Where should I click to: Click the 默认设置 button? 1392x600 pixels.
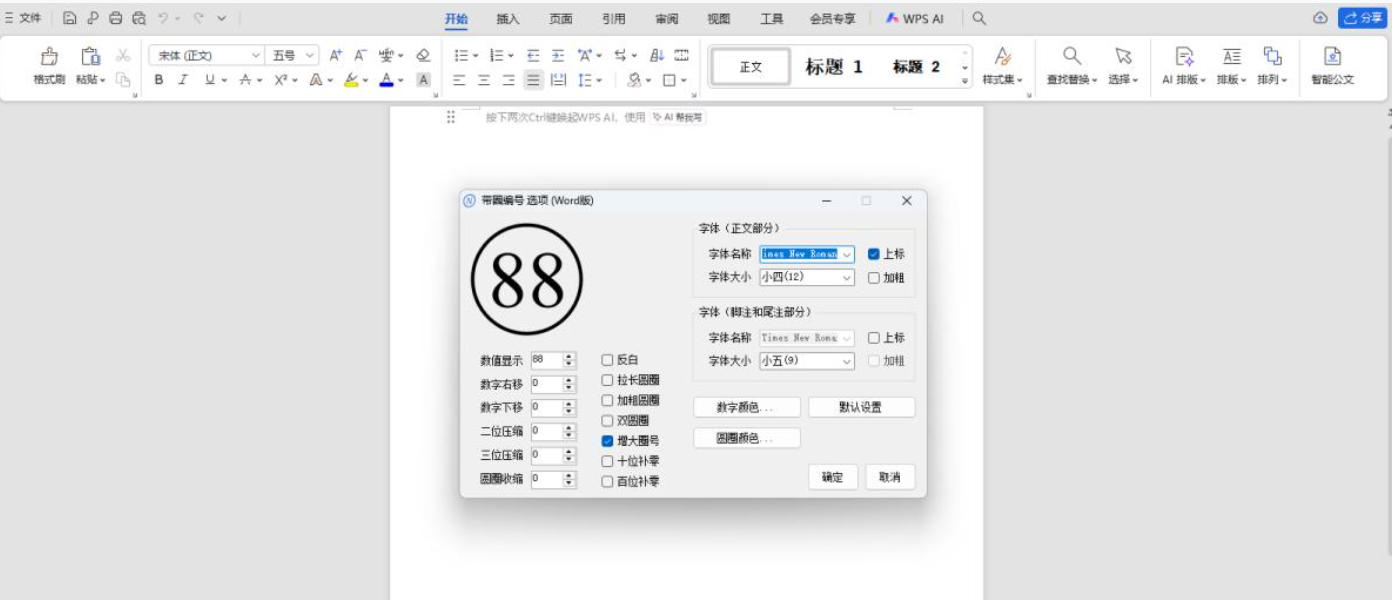(x=861, y=408)
